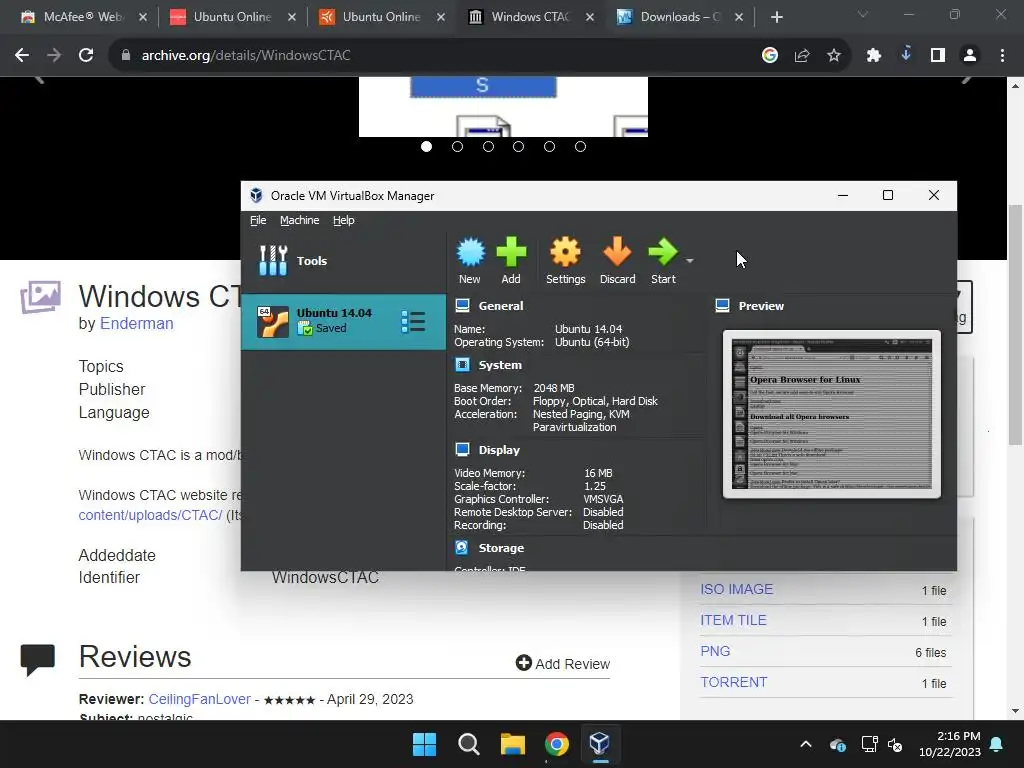Click General section header icon
The width and height of the screenshot is (1024, 768).
(462, 305)
